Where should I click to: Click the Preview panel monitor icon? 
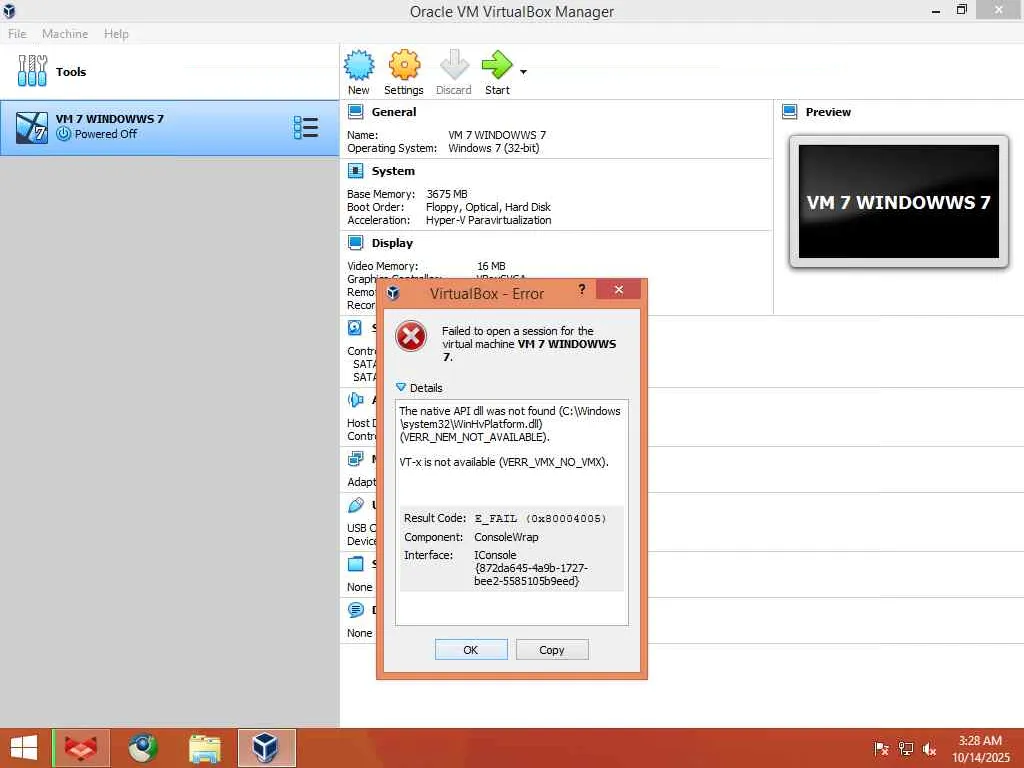790,112
